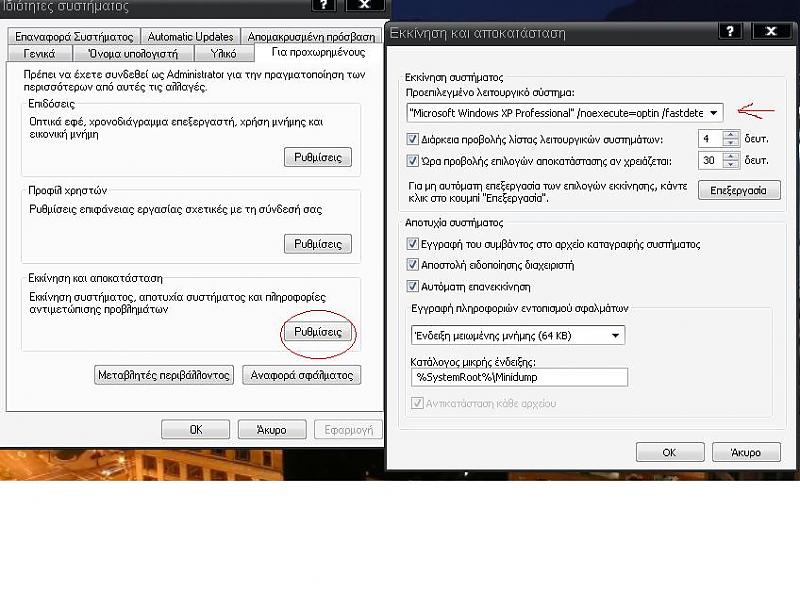Open the help button of Εκκίνηση και αποκατάσταση dialog
Screen dimensions: 800x592
[730, 31]
